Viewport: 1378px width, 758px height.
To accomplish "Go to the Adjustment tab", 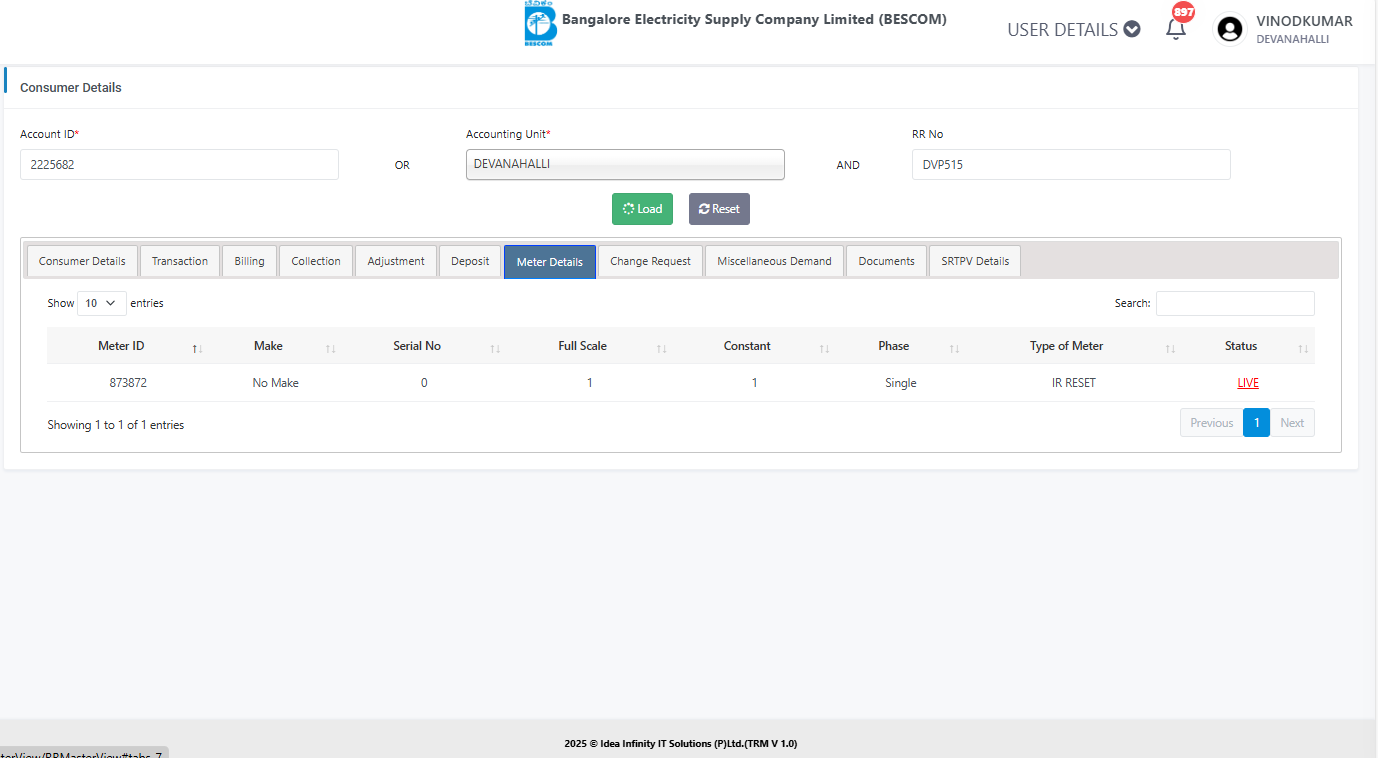I will pyautogui.click(x=396, y=261).
